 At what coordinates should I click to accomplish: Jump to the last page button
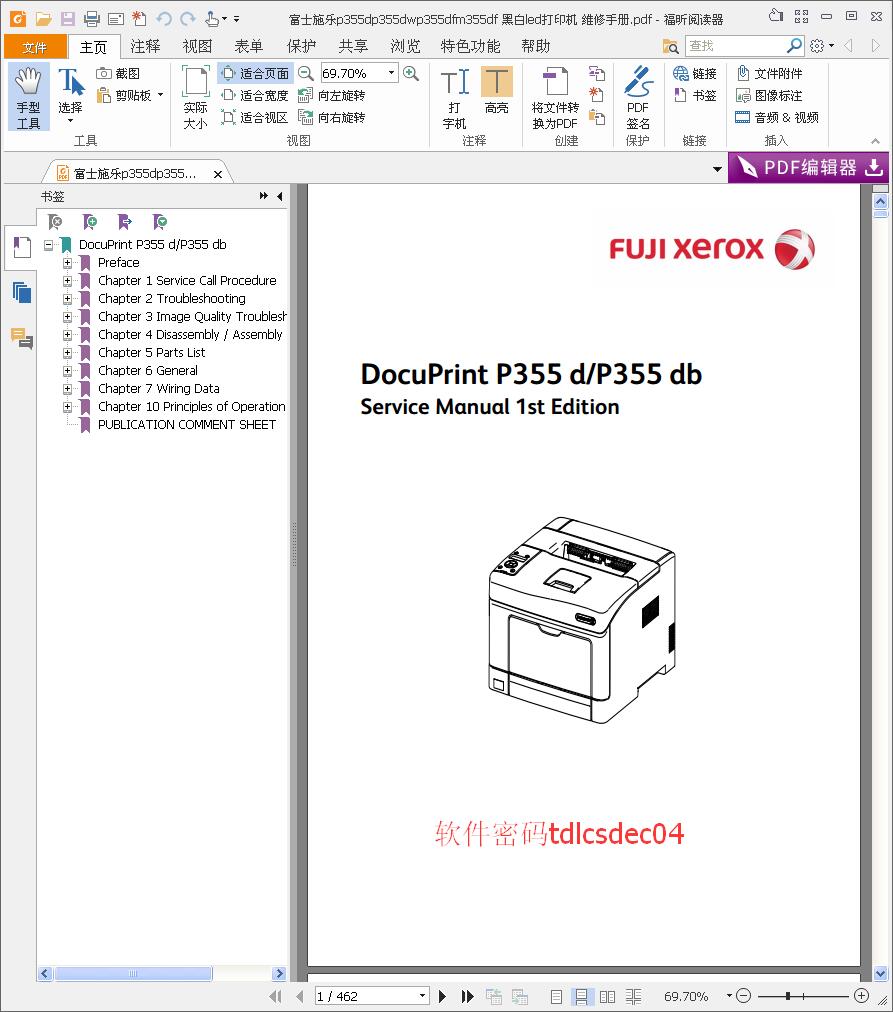467,997
